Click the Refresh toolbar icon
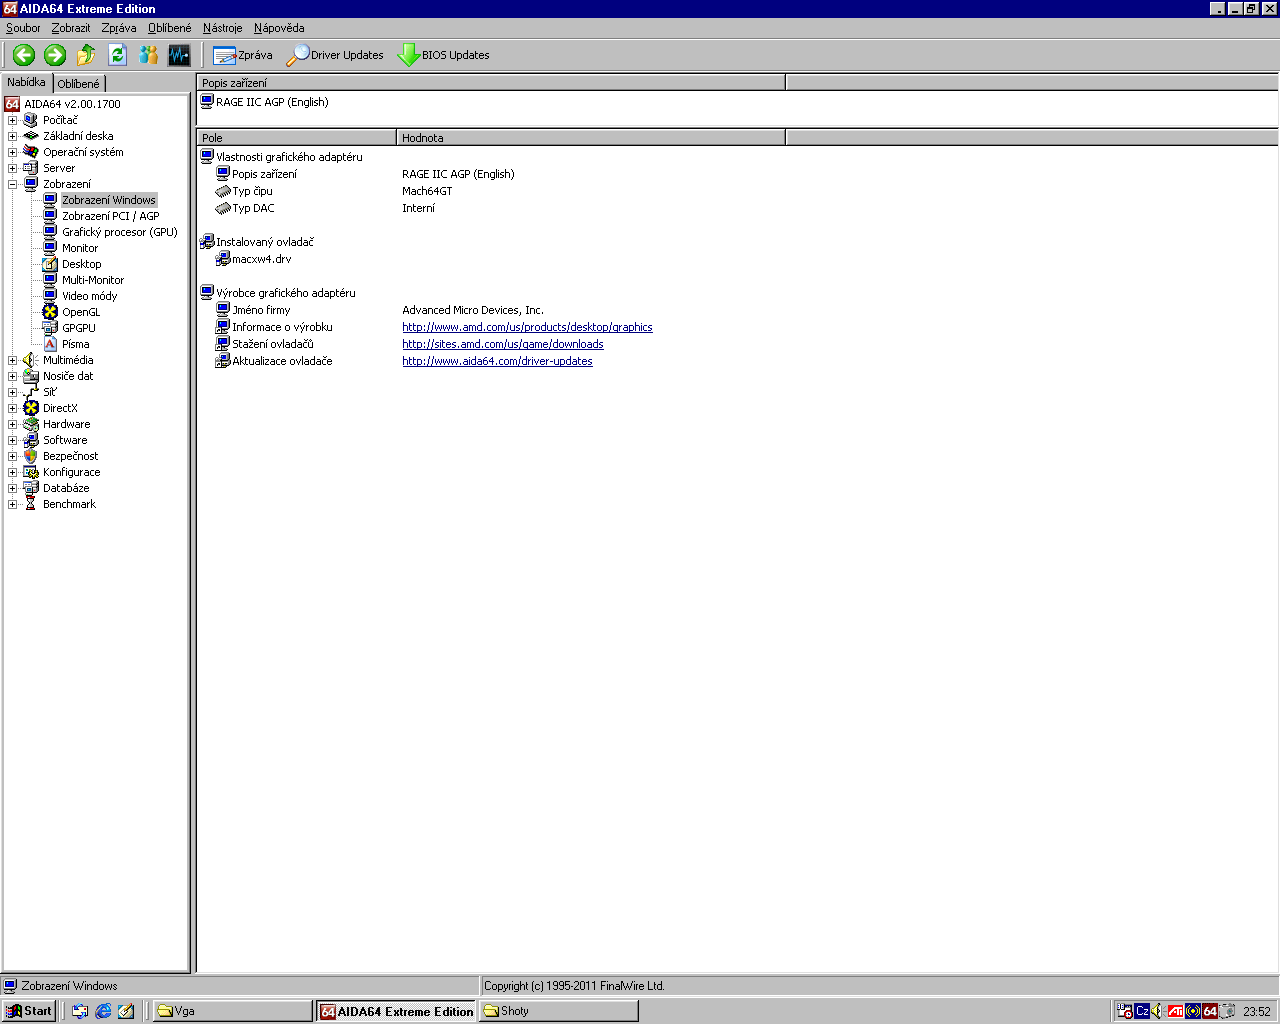Screen dimensions: 1280x1024 point(117,55)
